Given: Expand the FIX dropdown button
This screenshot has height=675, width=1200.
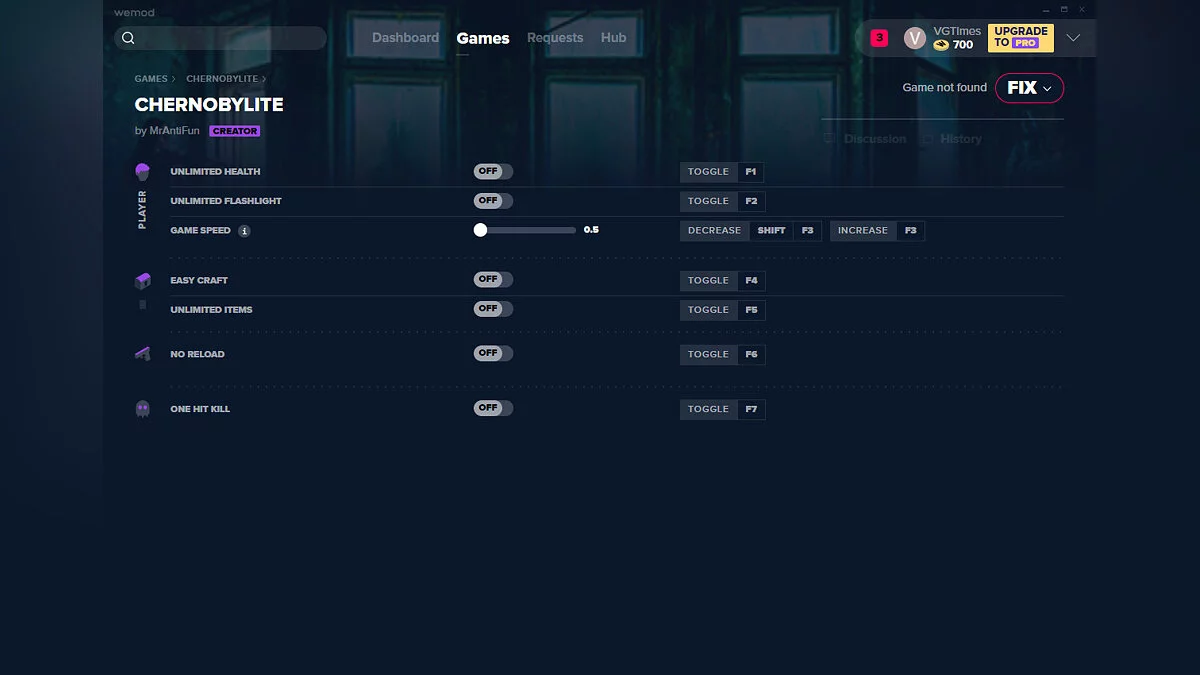Looking at the screenshot, I should click(x=1029, y=88).
